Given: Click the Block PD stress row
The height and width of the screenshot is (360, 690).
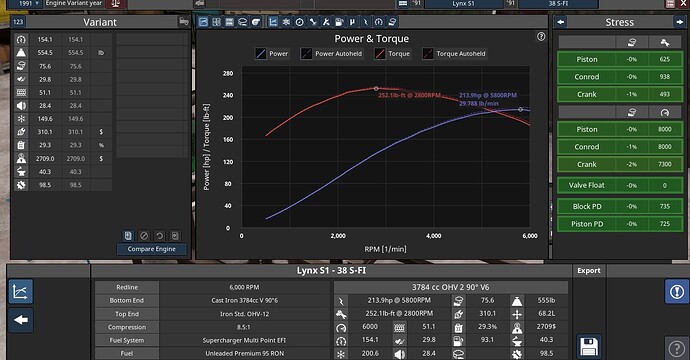Looking at the screenshot, I should click(x=620, y=206).
